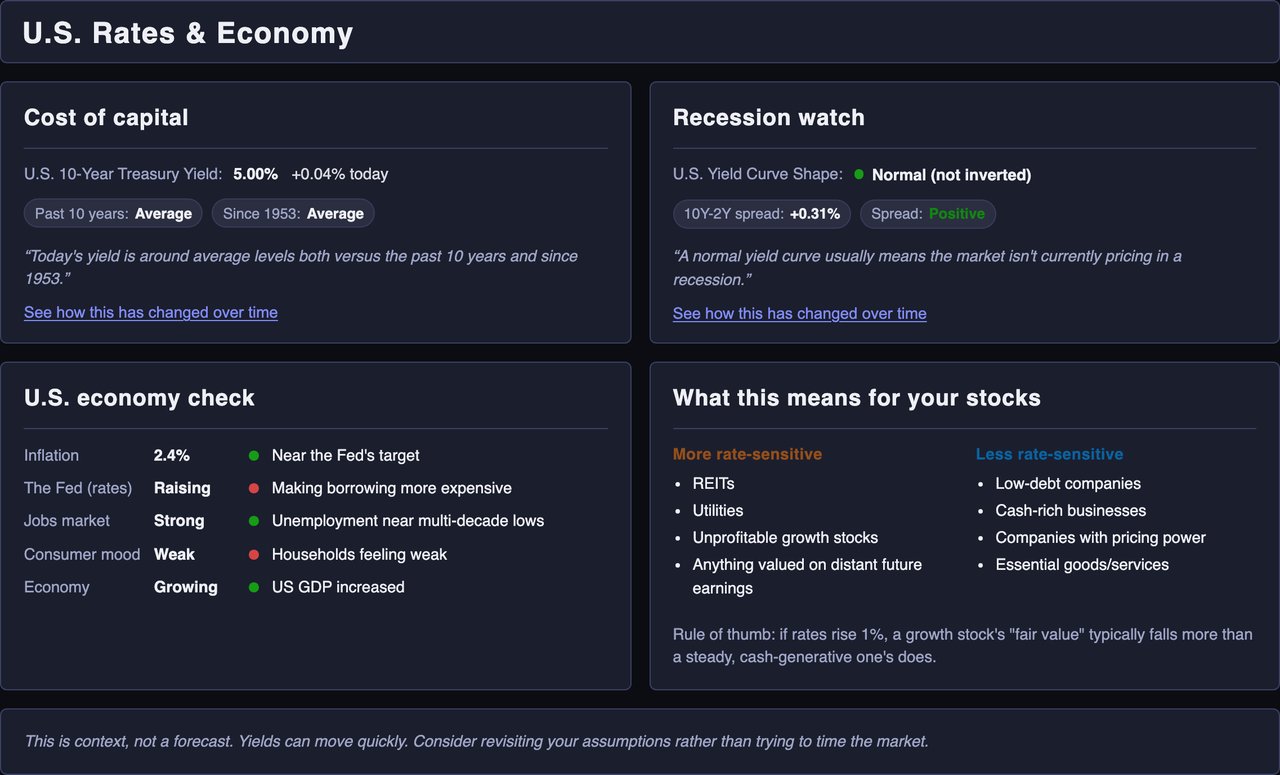Click Unprofitable growth stocks list item
Image resolution: width=1280 pixels, height=775 pixels.
[785, 537]
